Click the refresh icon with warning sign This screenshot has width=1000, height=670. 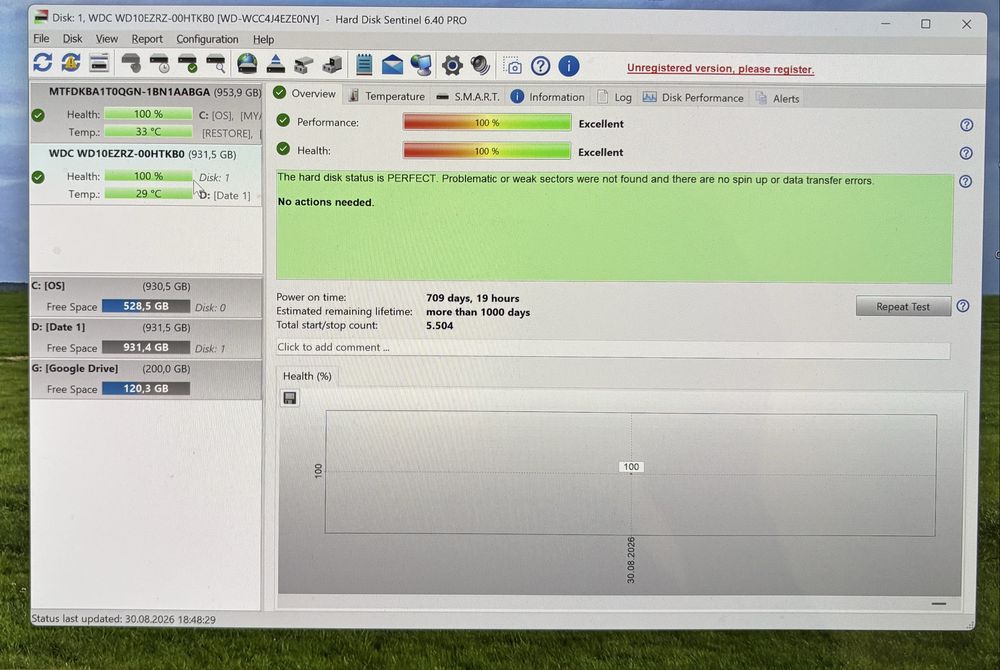[71, 63]
